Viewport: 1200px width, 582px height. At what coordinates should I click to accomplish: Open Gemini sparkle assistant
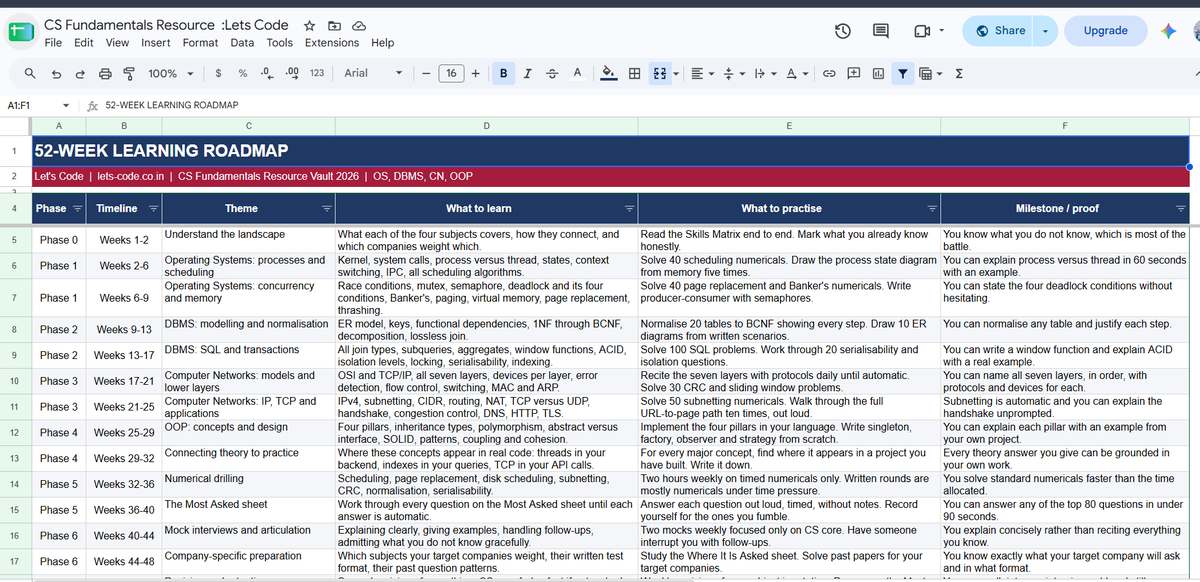pyautogui.click(x=1168, y=31)
